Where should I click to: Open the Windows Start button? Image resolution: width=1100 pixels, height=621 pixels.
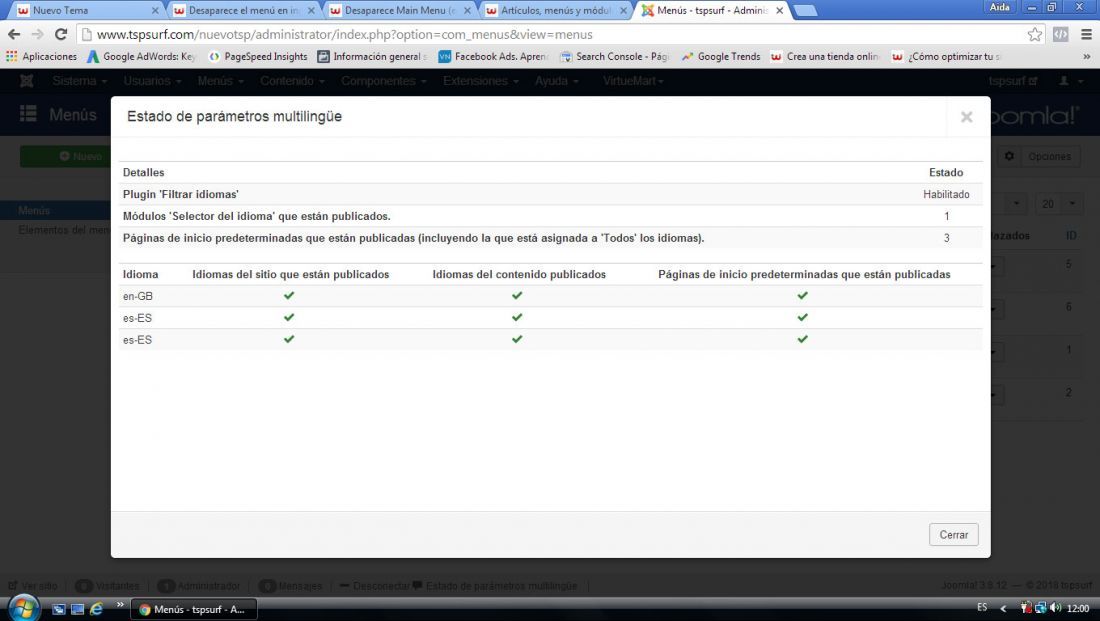pos(23,608)
